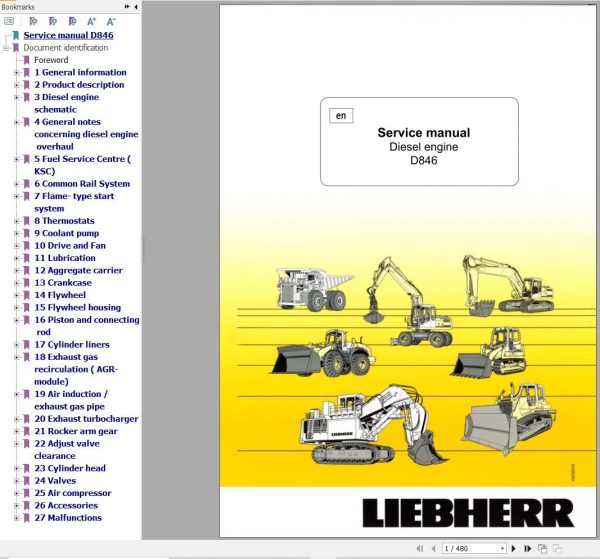This screenshot has height=559, width=600.
Task: Expand 21 Rocker arm gear bookmark
Action: click(x=16, y=431)
